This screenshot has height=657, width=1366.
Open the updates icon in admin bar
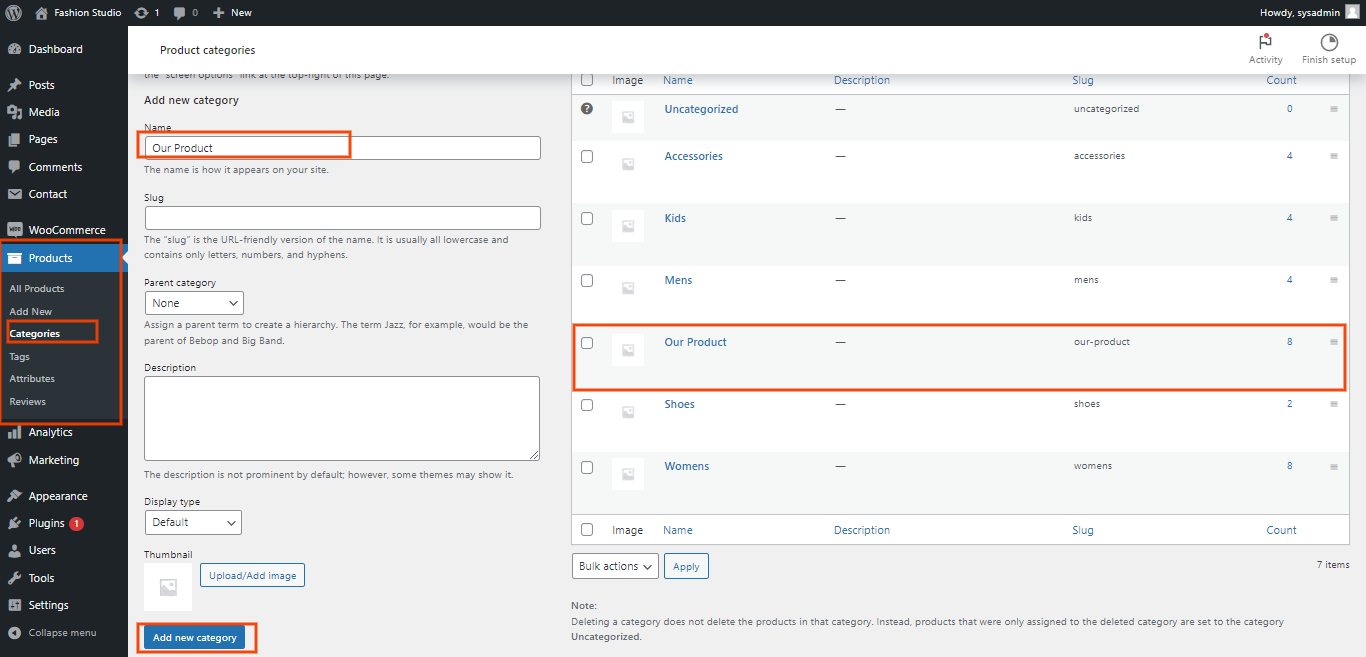(141, 12)
